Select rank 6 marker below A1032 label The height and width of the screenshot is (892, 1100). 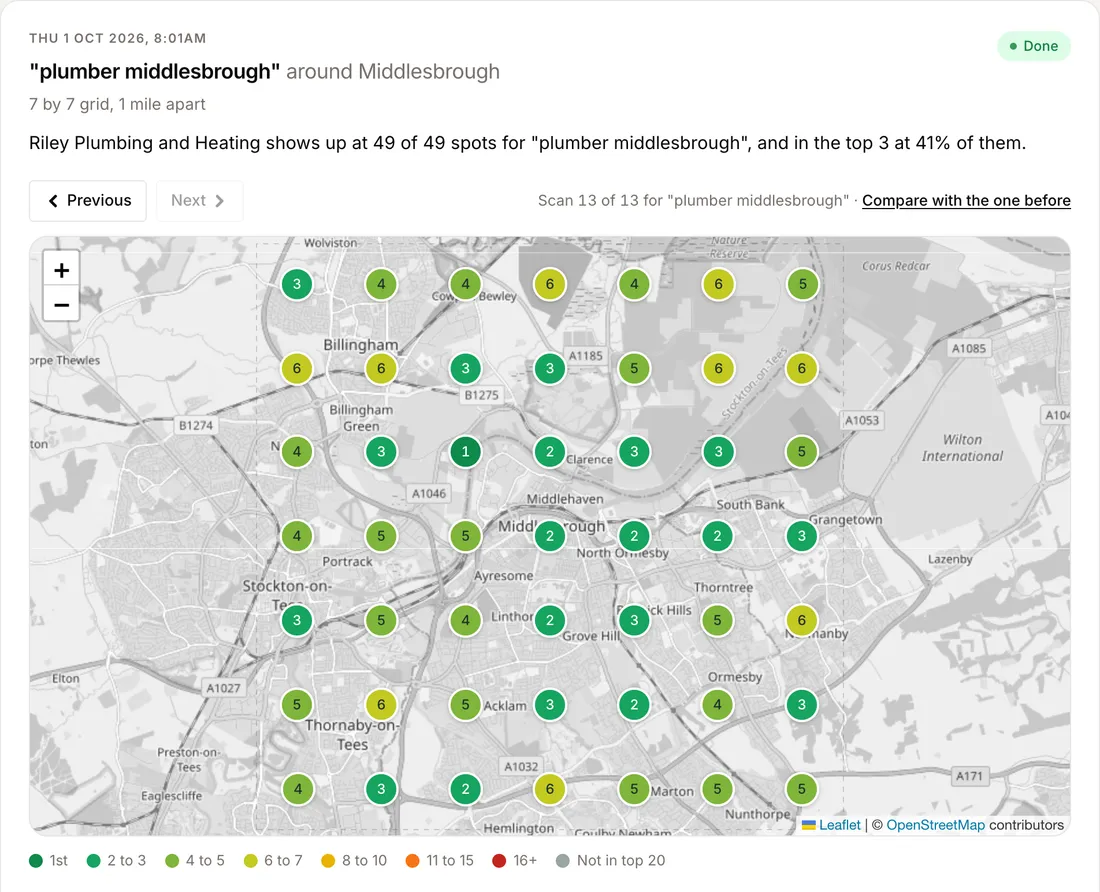point(549,789)
